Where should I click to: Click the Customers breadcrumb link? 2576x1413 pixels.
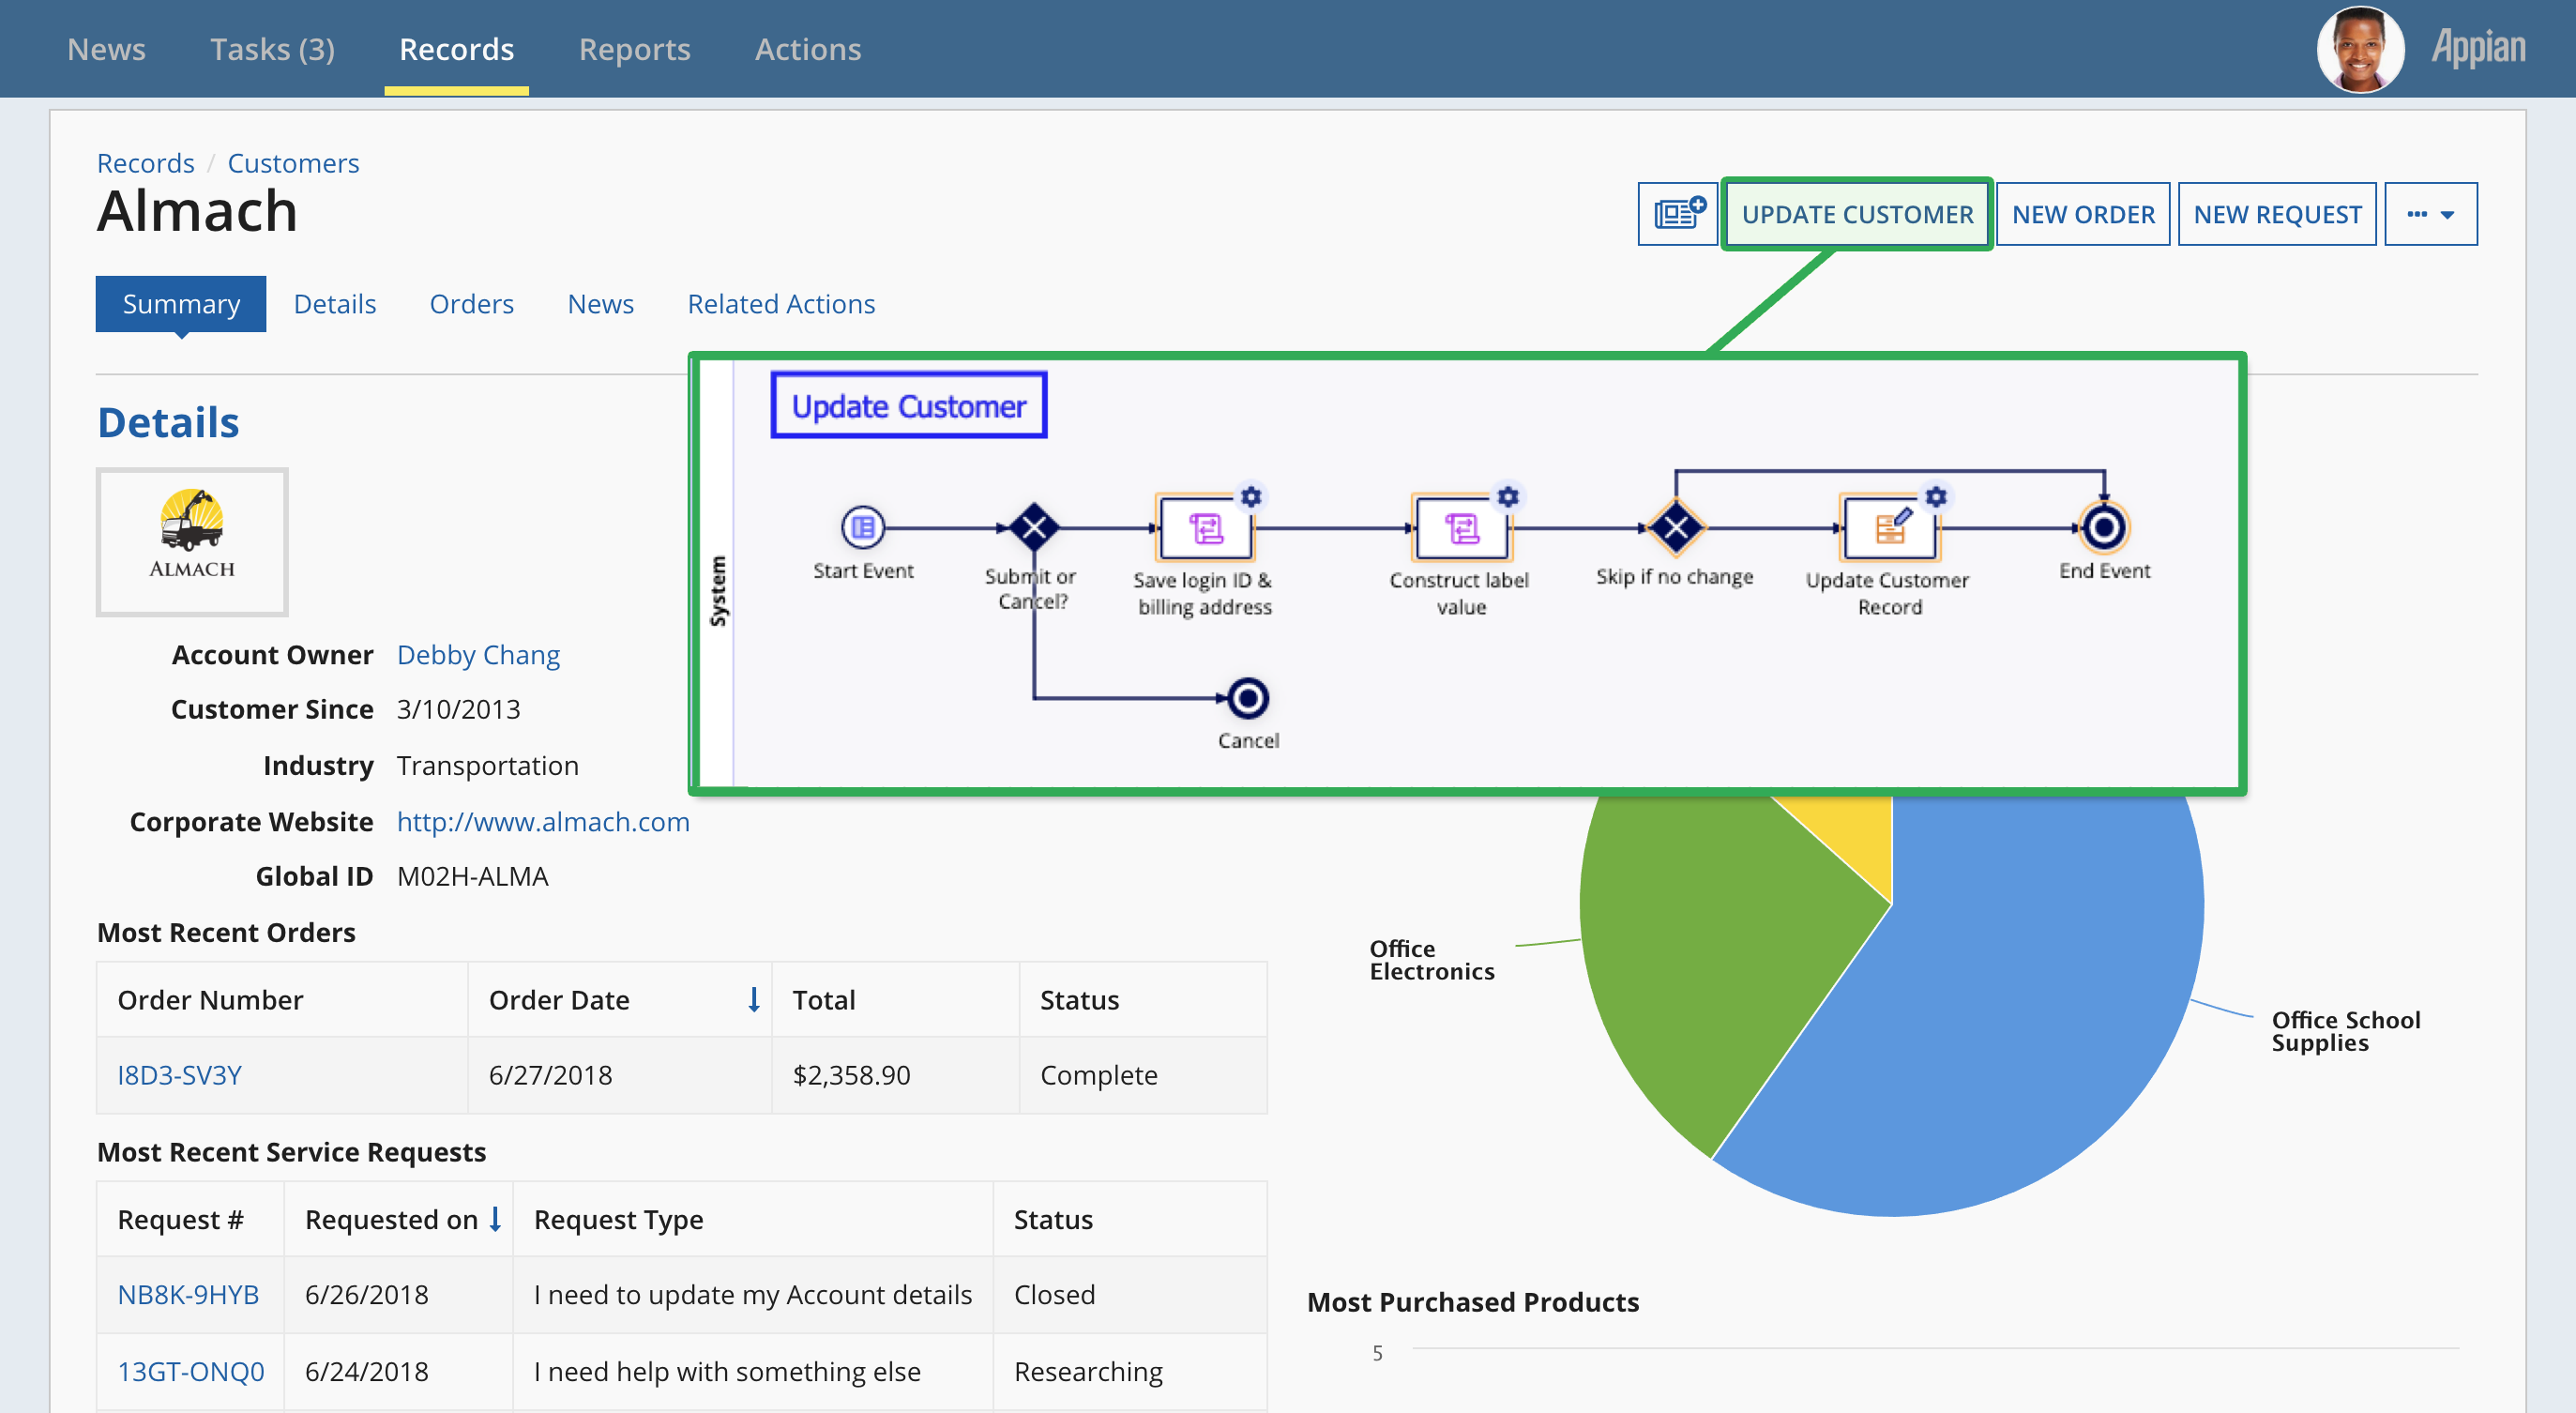(x=293, y=163)
